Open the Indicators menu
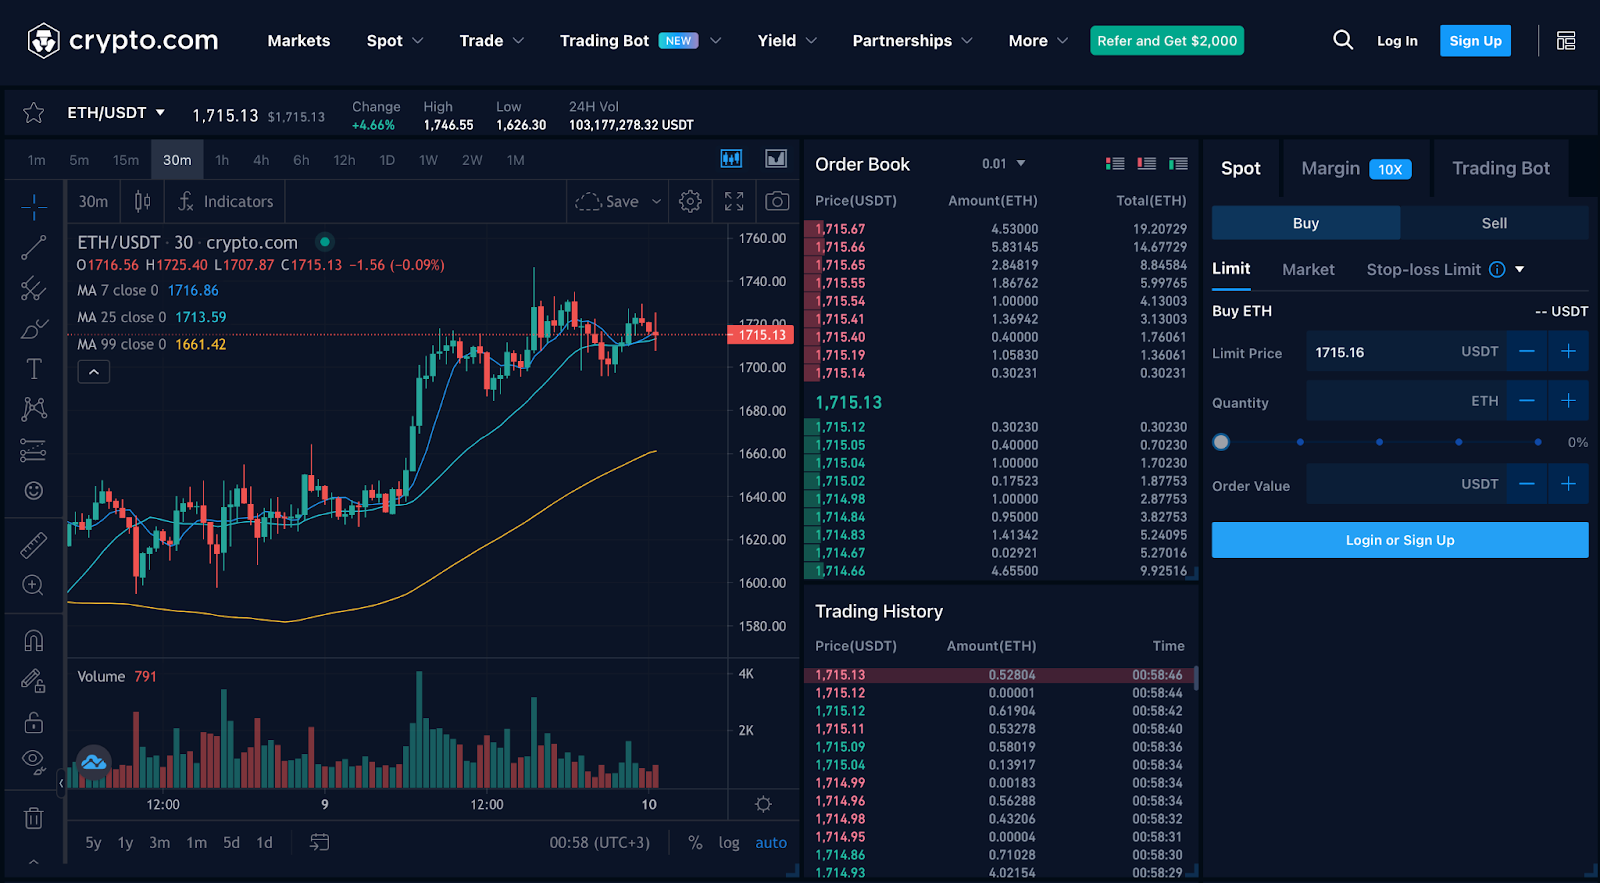 (225, 202)
